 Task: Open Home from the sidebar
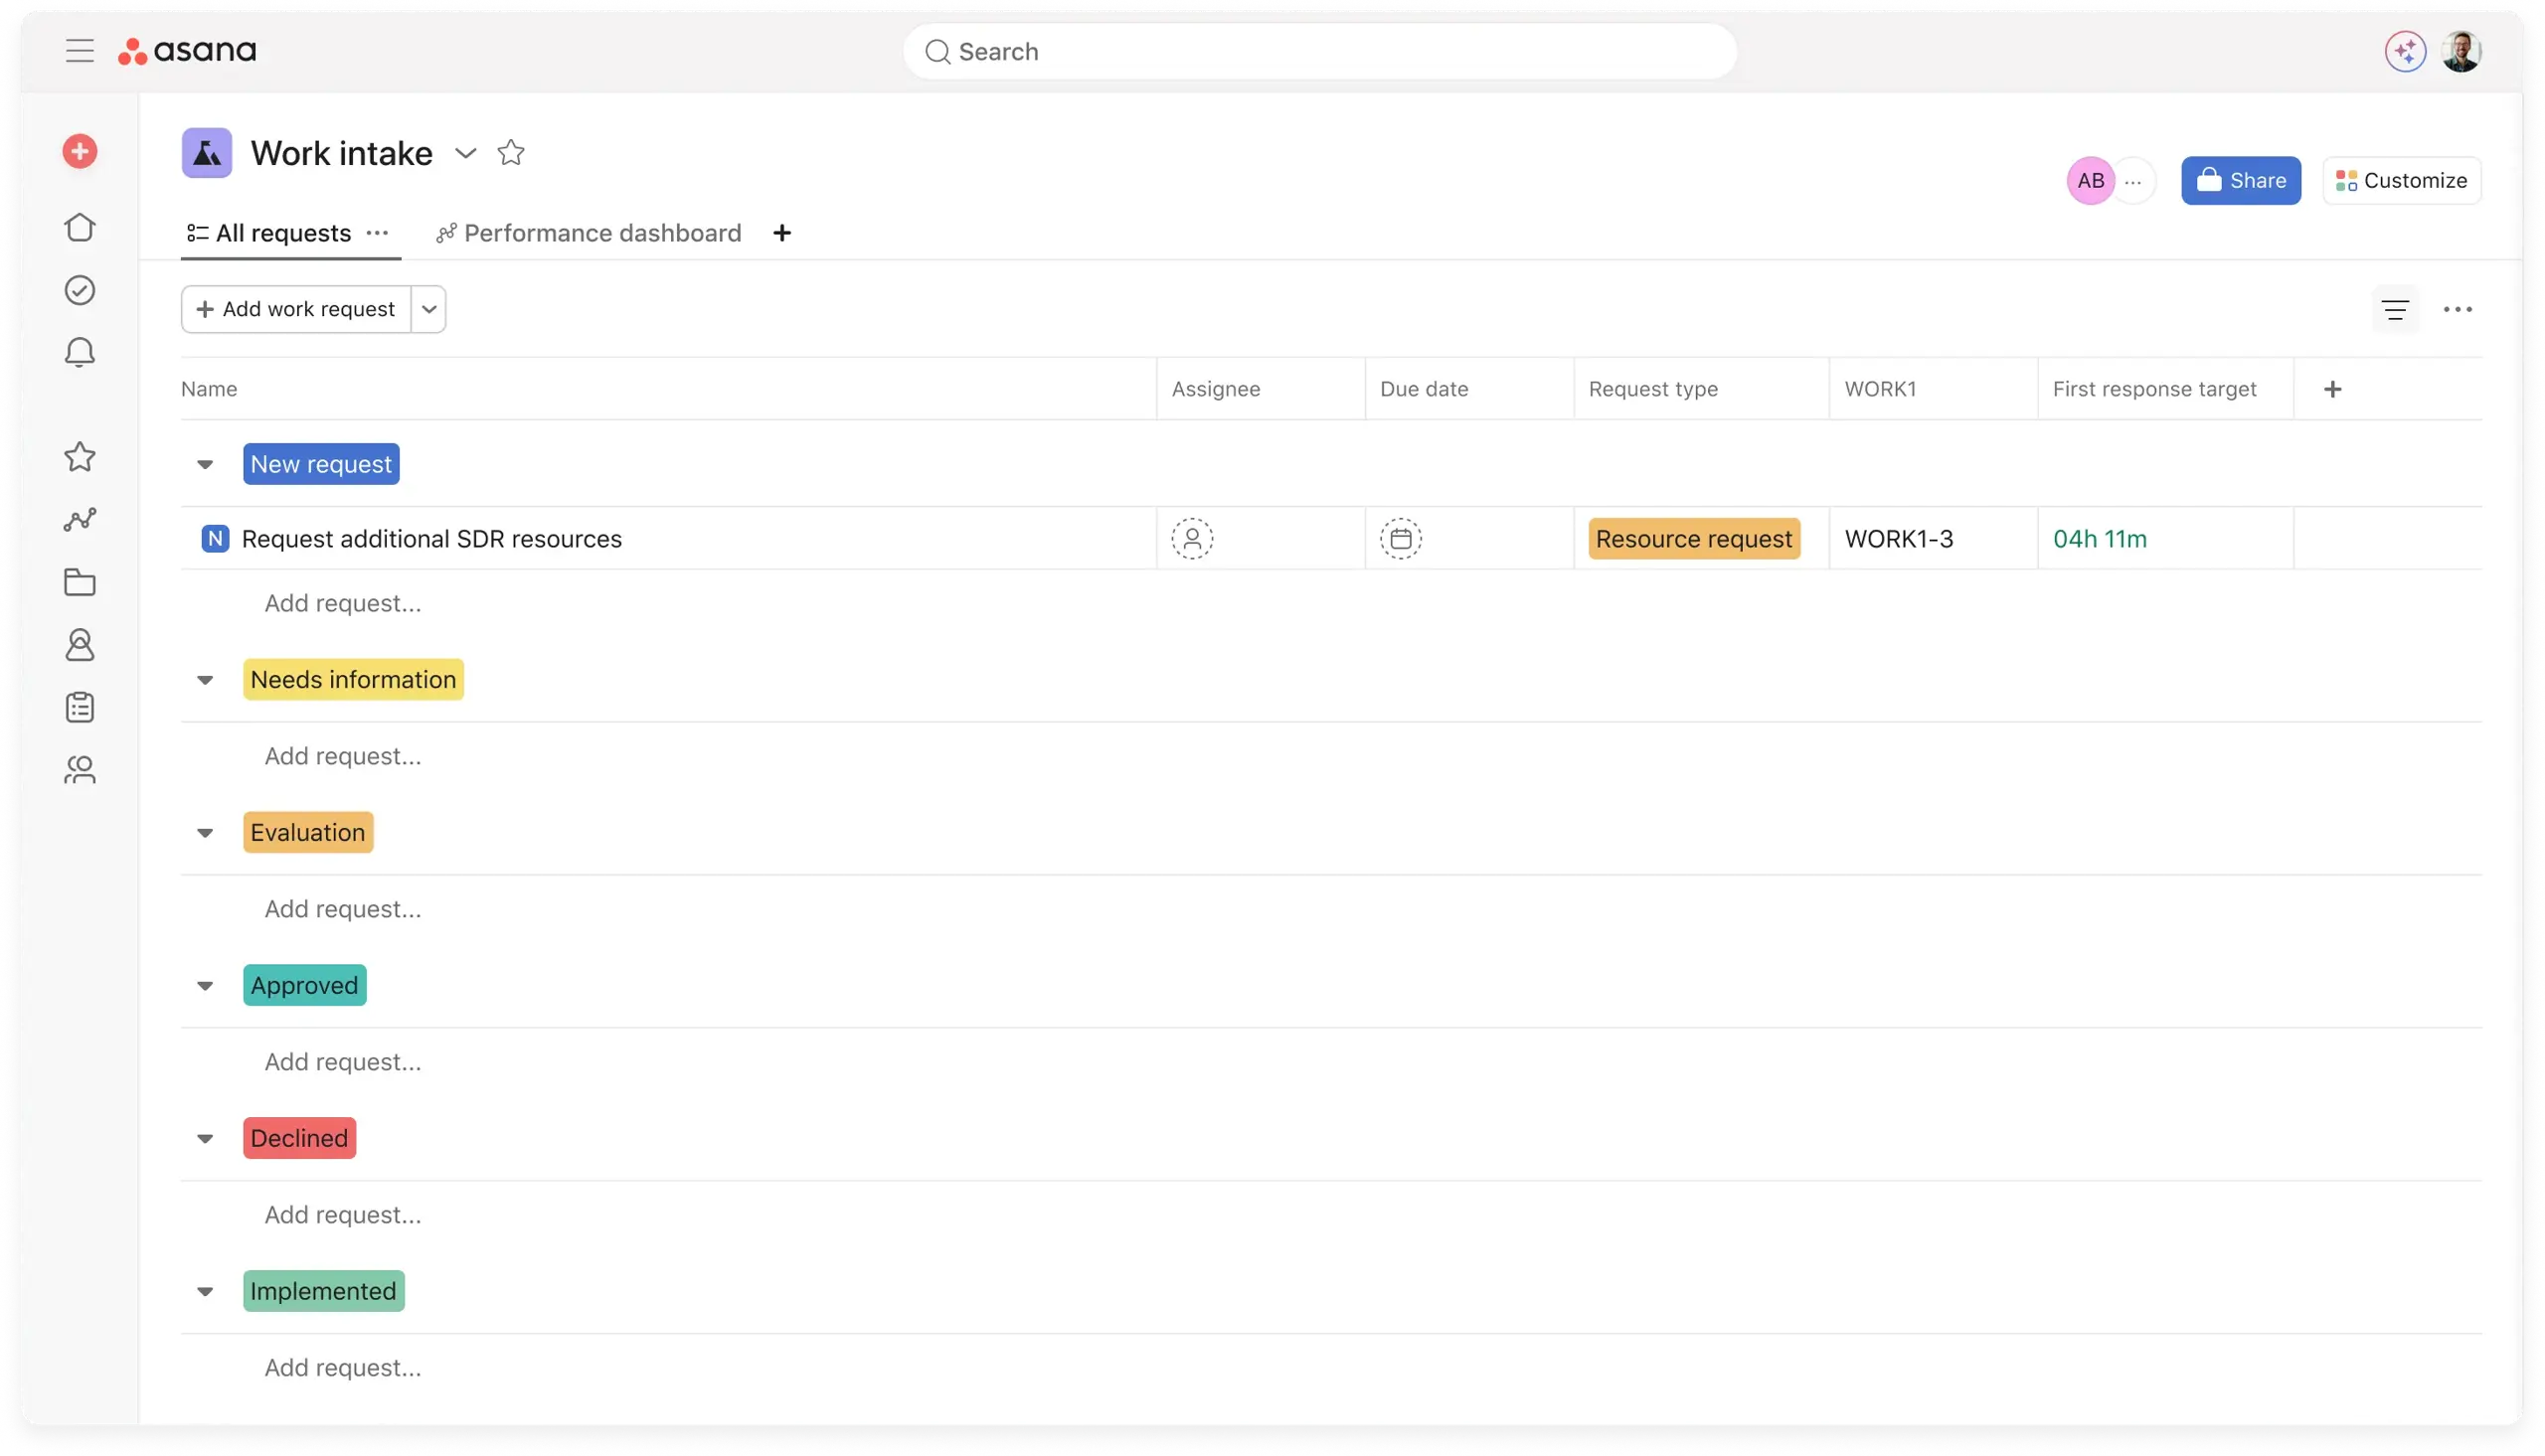pyautogui.click(x=80, y=228)
